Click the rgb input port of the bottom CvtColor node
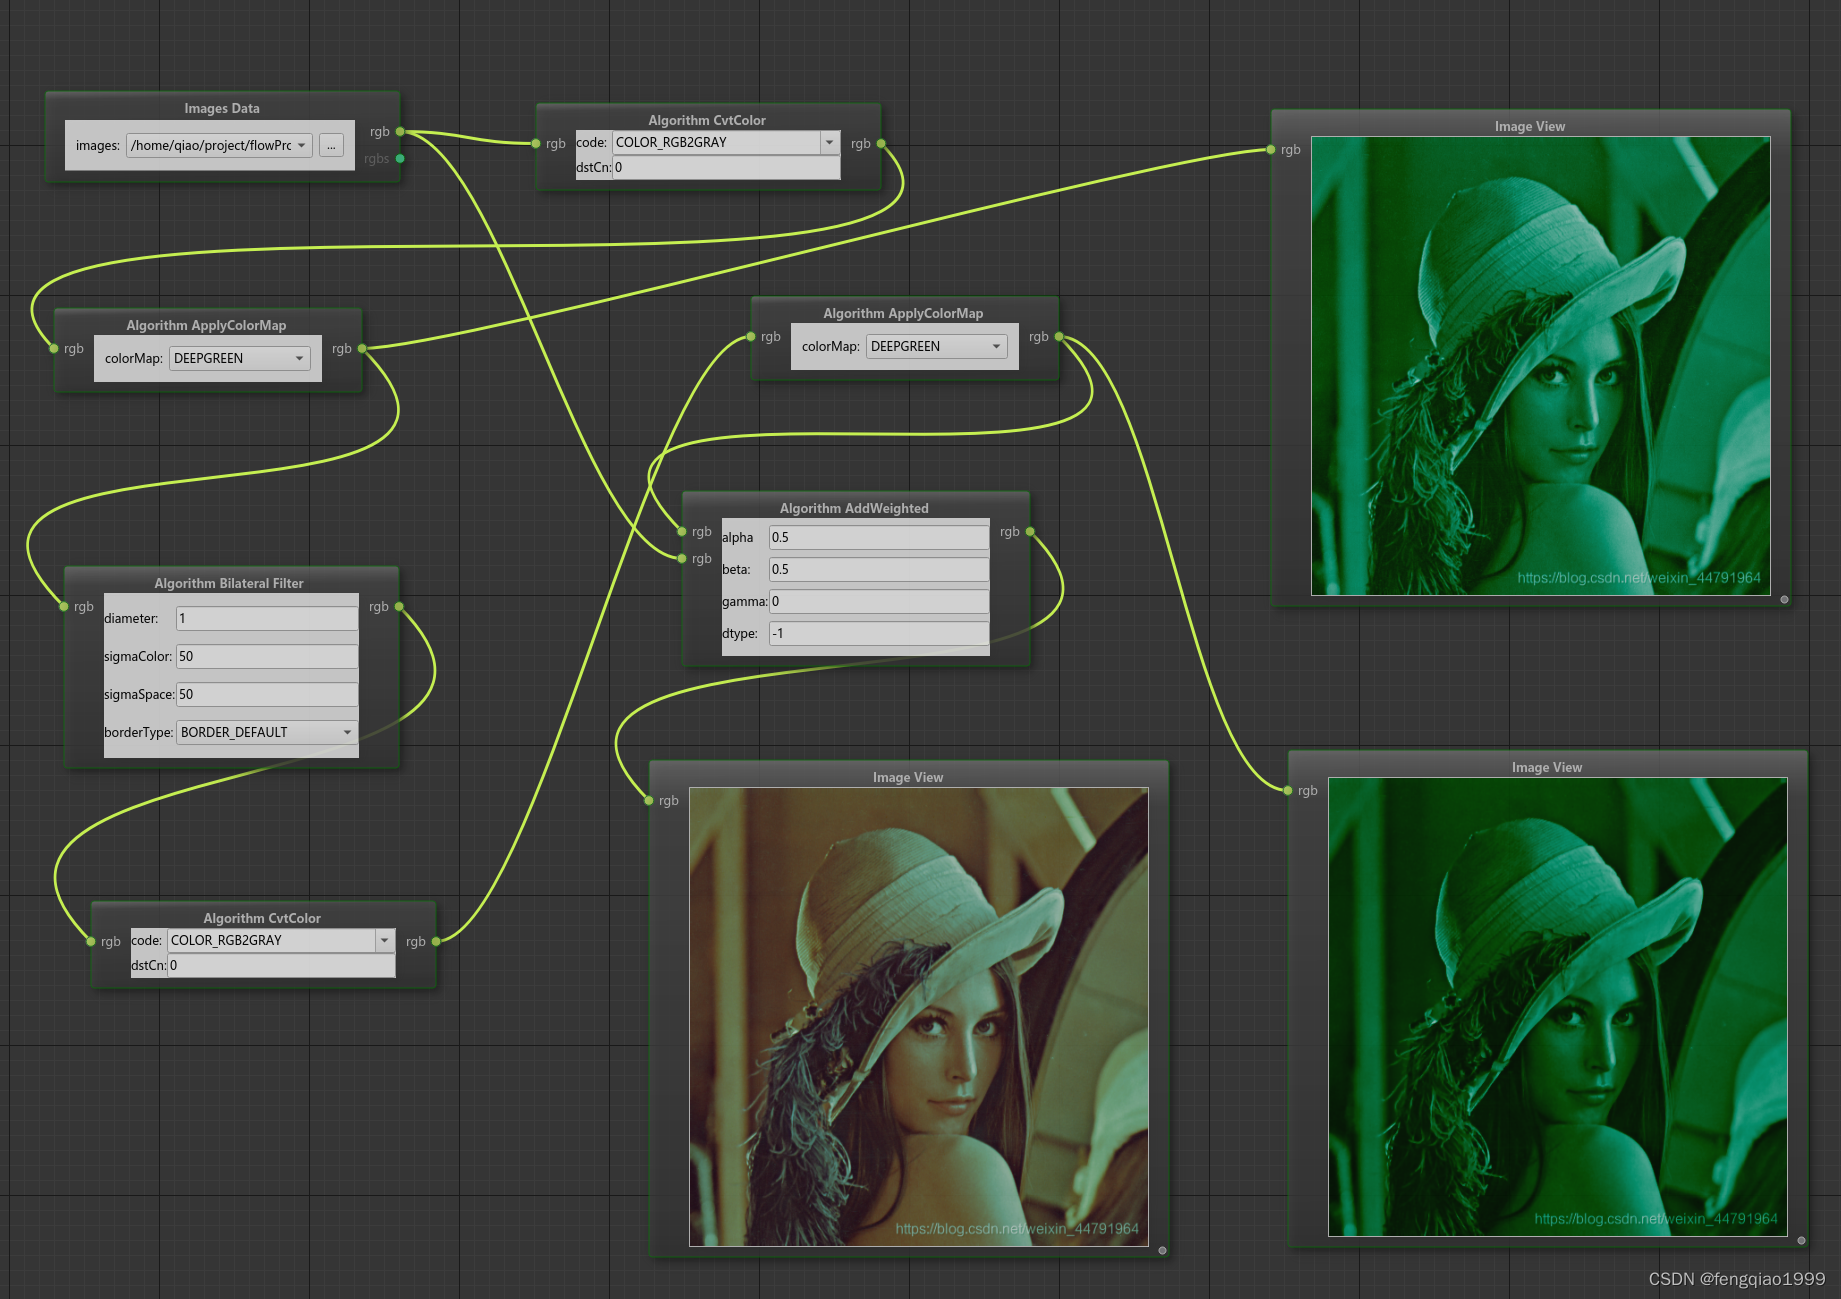 click(x=91, y=941)
